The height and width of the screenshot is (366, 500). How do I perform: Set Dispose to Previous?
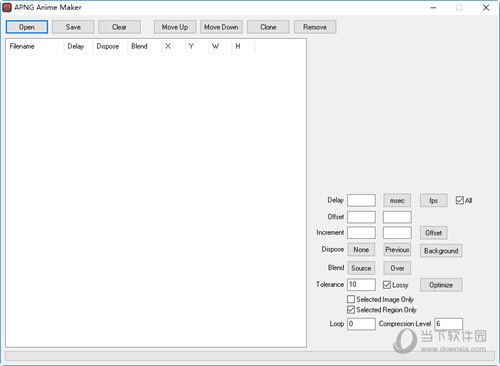[x=397, y=249]
